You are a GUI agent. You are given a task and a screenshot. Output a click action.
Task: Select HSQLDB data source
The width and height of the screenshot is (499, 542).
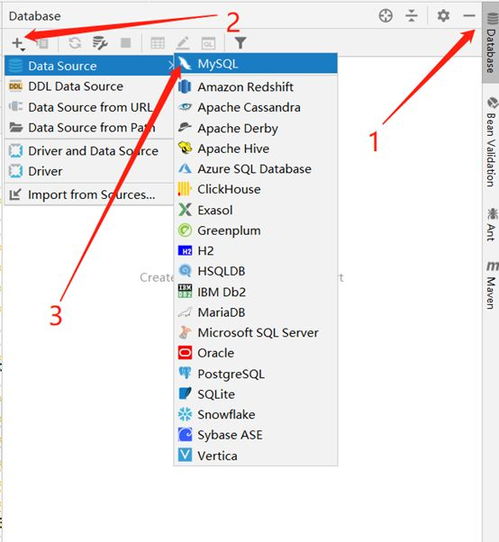256,271
